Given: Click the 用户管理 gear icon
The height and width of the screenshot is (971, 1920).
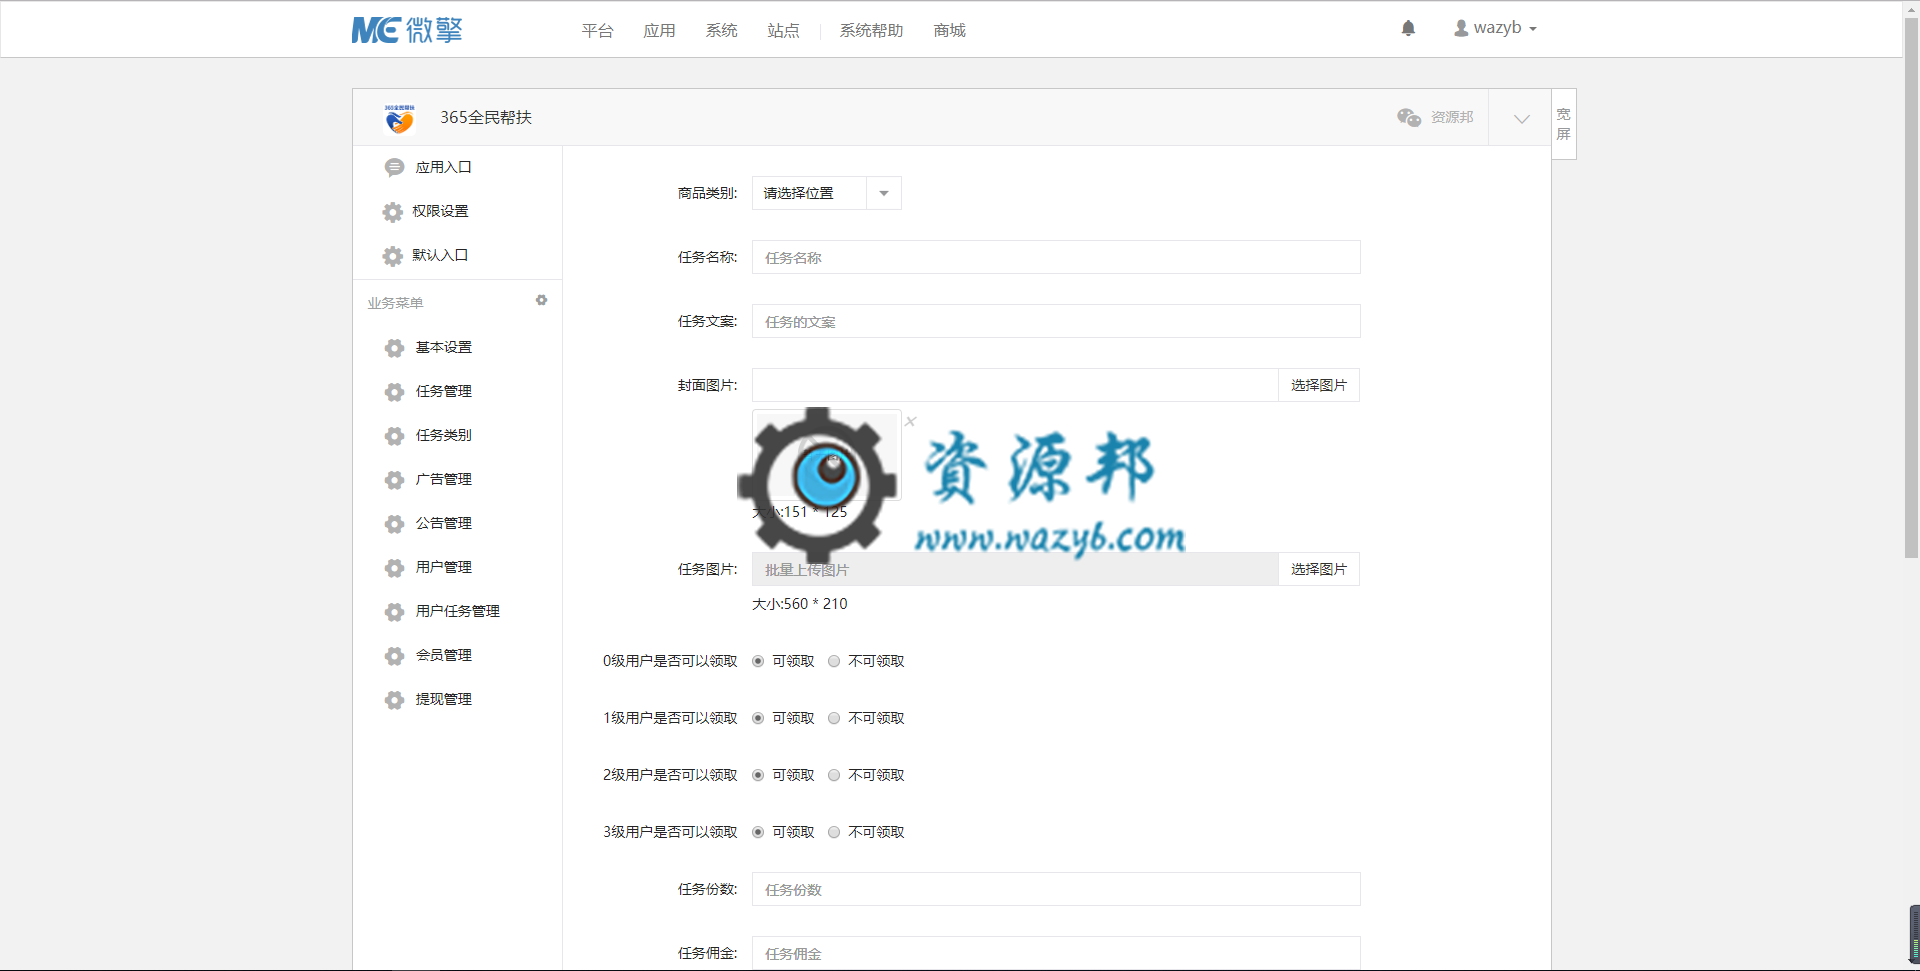Looking at the screenshot, I should tap(395, 568).
